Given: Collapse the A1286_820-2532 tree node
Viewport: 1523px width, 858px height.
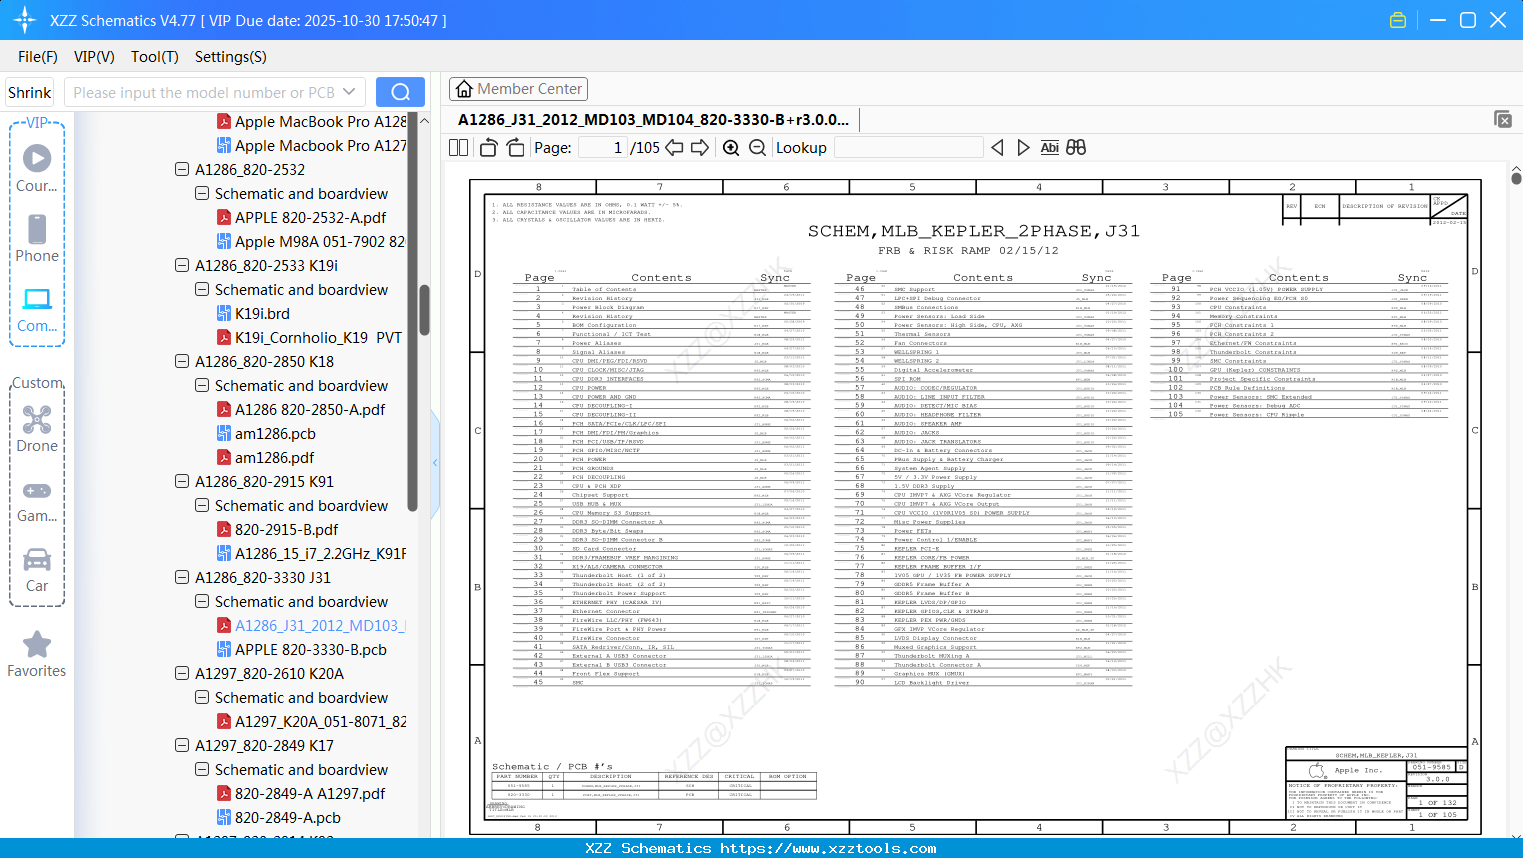Looking at the screenshot, I should [x=182, y=169].
